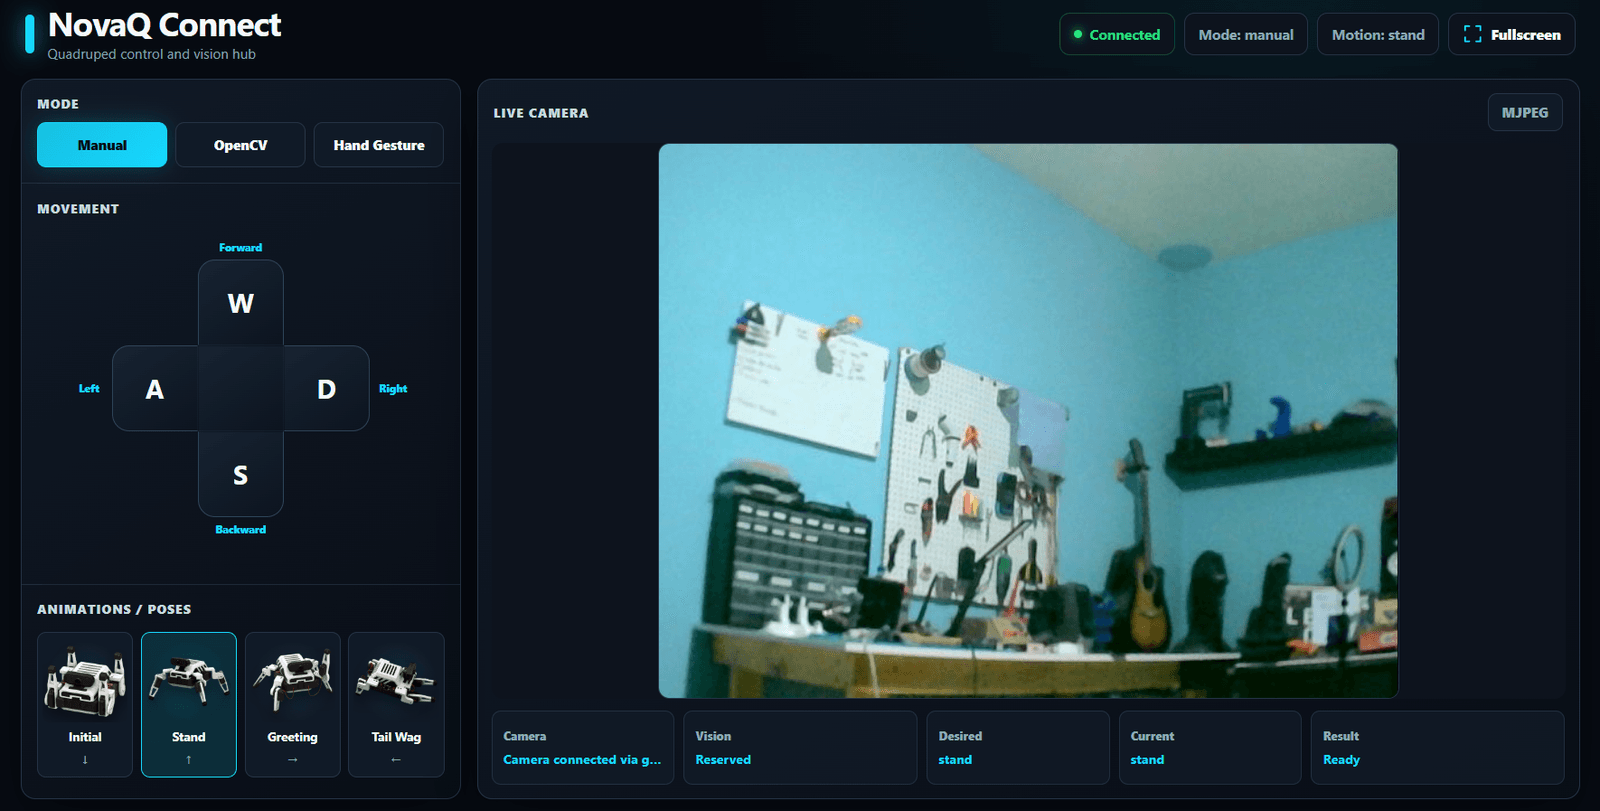Image resolution: width=1600 pixels, height=811 pixels.
Task: Click the Result 'Ready' value
Action: (1341, 760)
